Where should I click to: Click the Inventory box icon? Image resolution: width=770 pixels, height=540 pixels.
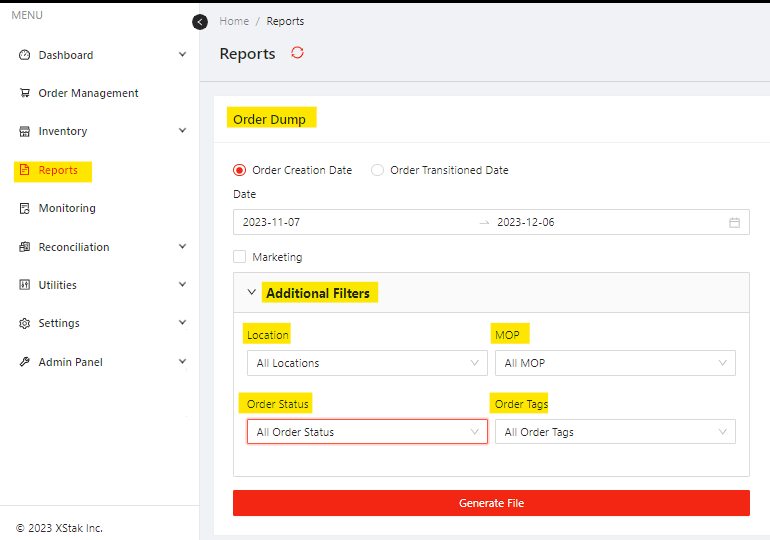click(25, 131)
